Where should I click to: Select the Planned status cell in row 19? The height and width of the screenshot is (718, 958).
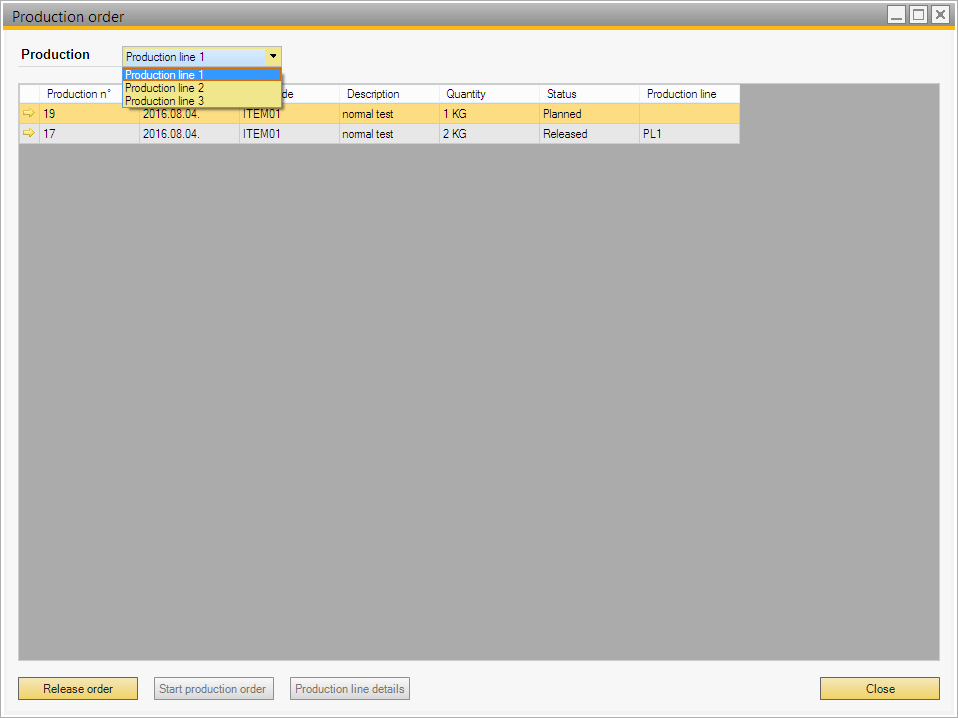click(588, 114)
